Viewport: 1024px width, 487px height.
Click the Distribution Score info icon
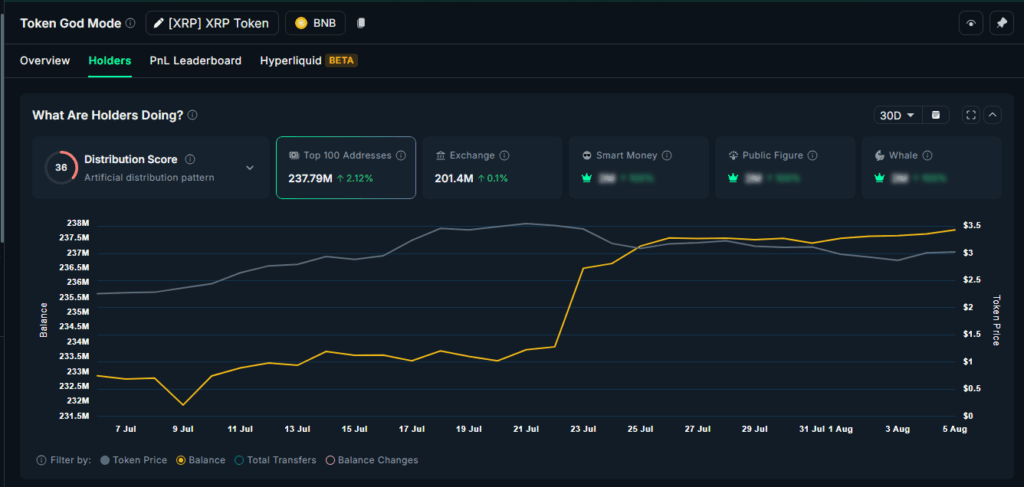(190, 159)
